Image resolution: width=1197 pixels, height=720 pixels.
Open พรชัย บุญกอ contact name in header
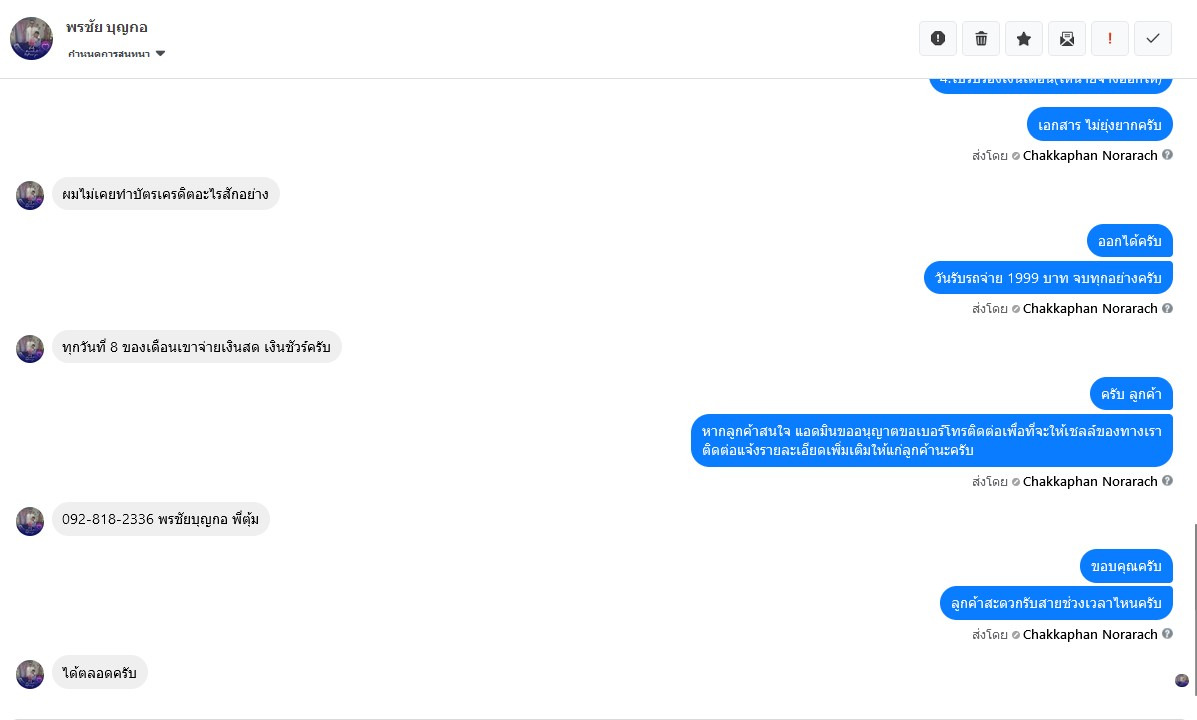tap(107, 27)
